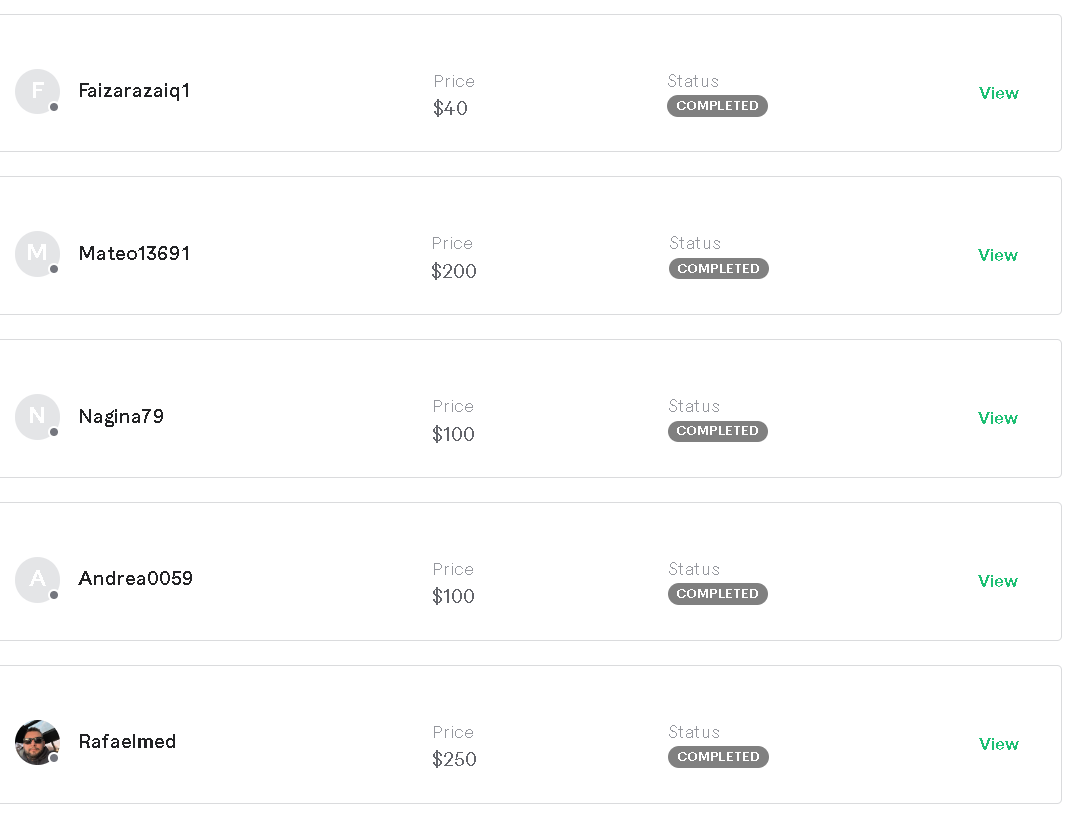Click the Completed badge for Mateo13691

(718, 269)
